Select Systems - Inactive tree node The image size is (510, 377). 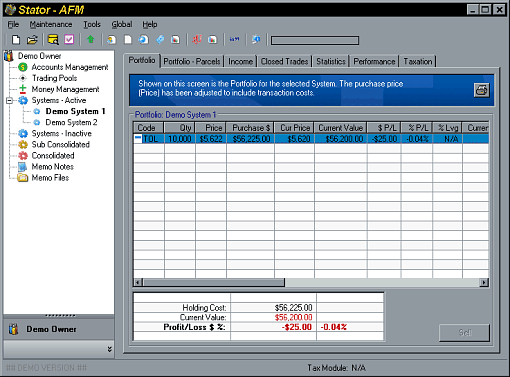click(62, 133)
